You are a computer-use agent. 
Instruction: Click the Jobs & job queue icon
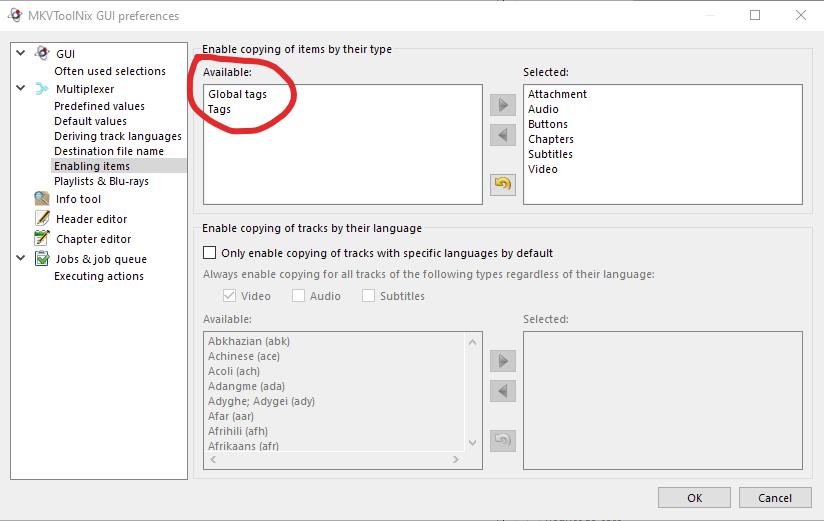tap(42, 258)
